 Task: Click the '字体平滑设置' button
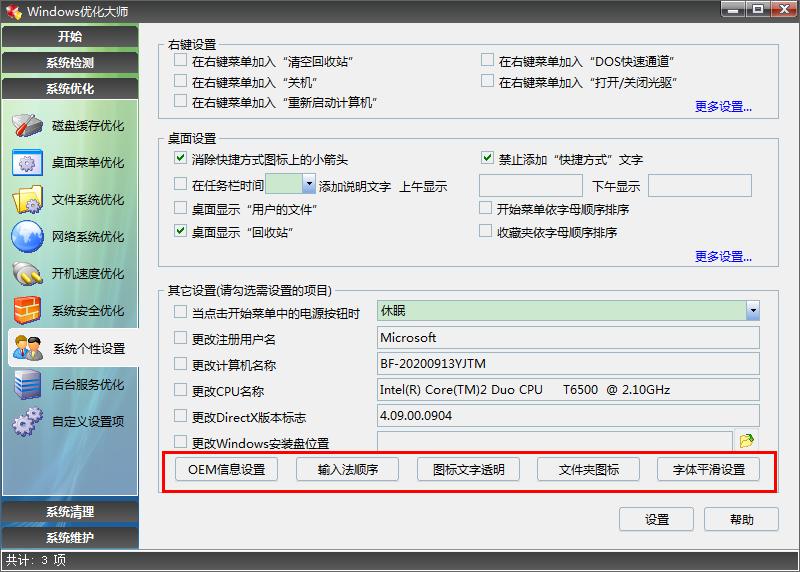click(x=709, y=469)
